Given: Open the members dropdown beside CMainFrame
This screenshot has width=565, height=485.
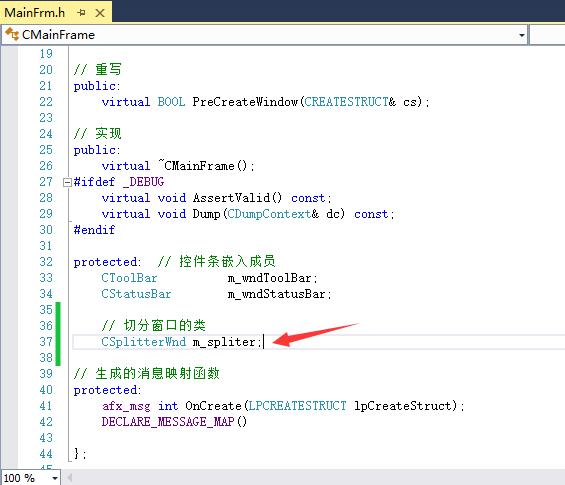Looking at the screenshot, I should point(547,35).
